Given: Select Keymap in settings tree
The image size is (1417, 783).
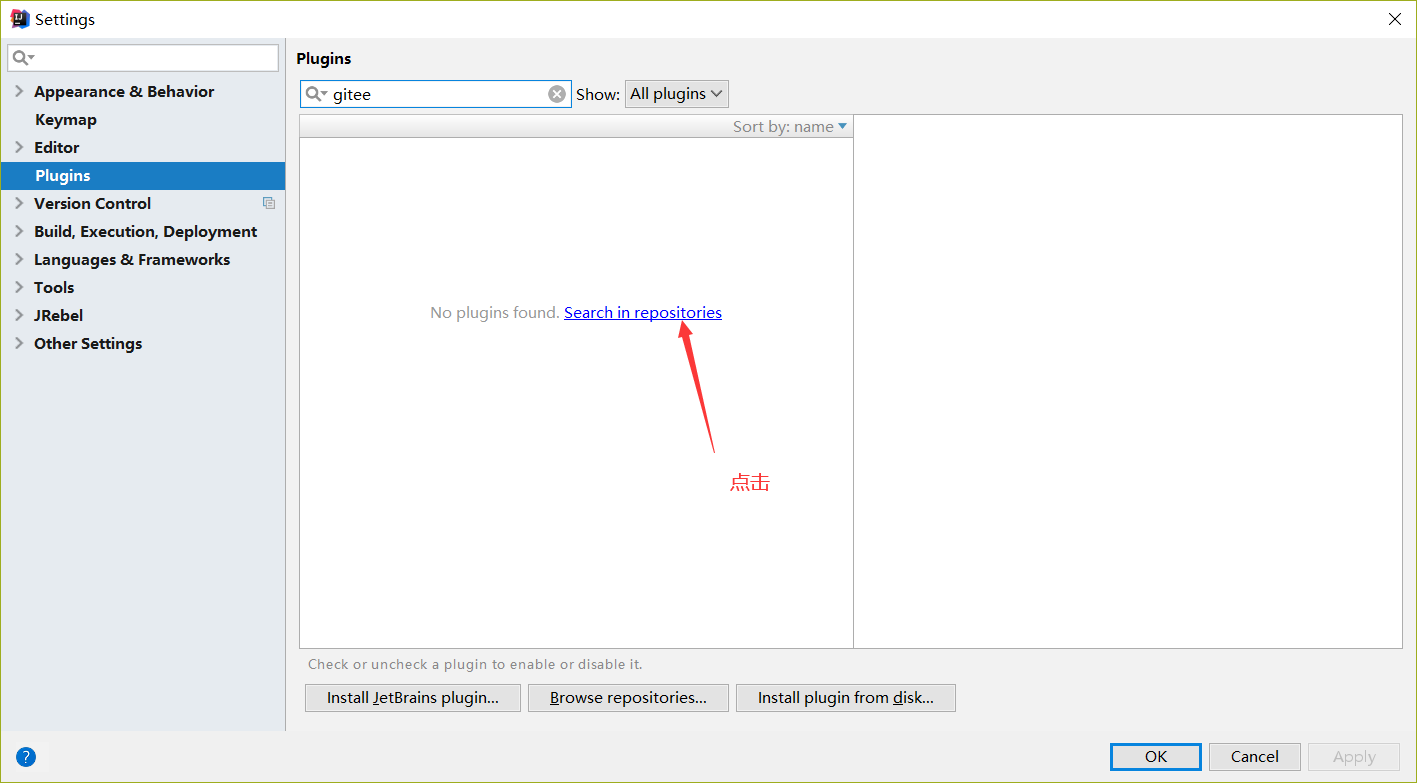Looking at the screenshot, I should click(x=66, y=119).
